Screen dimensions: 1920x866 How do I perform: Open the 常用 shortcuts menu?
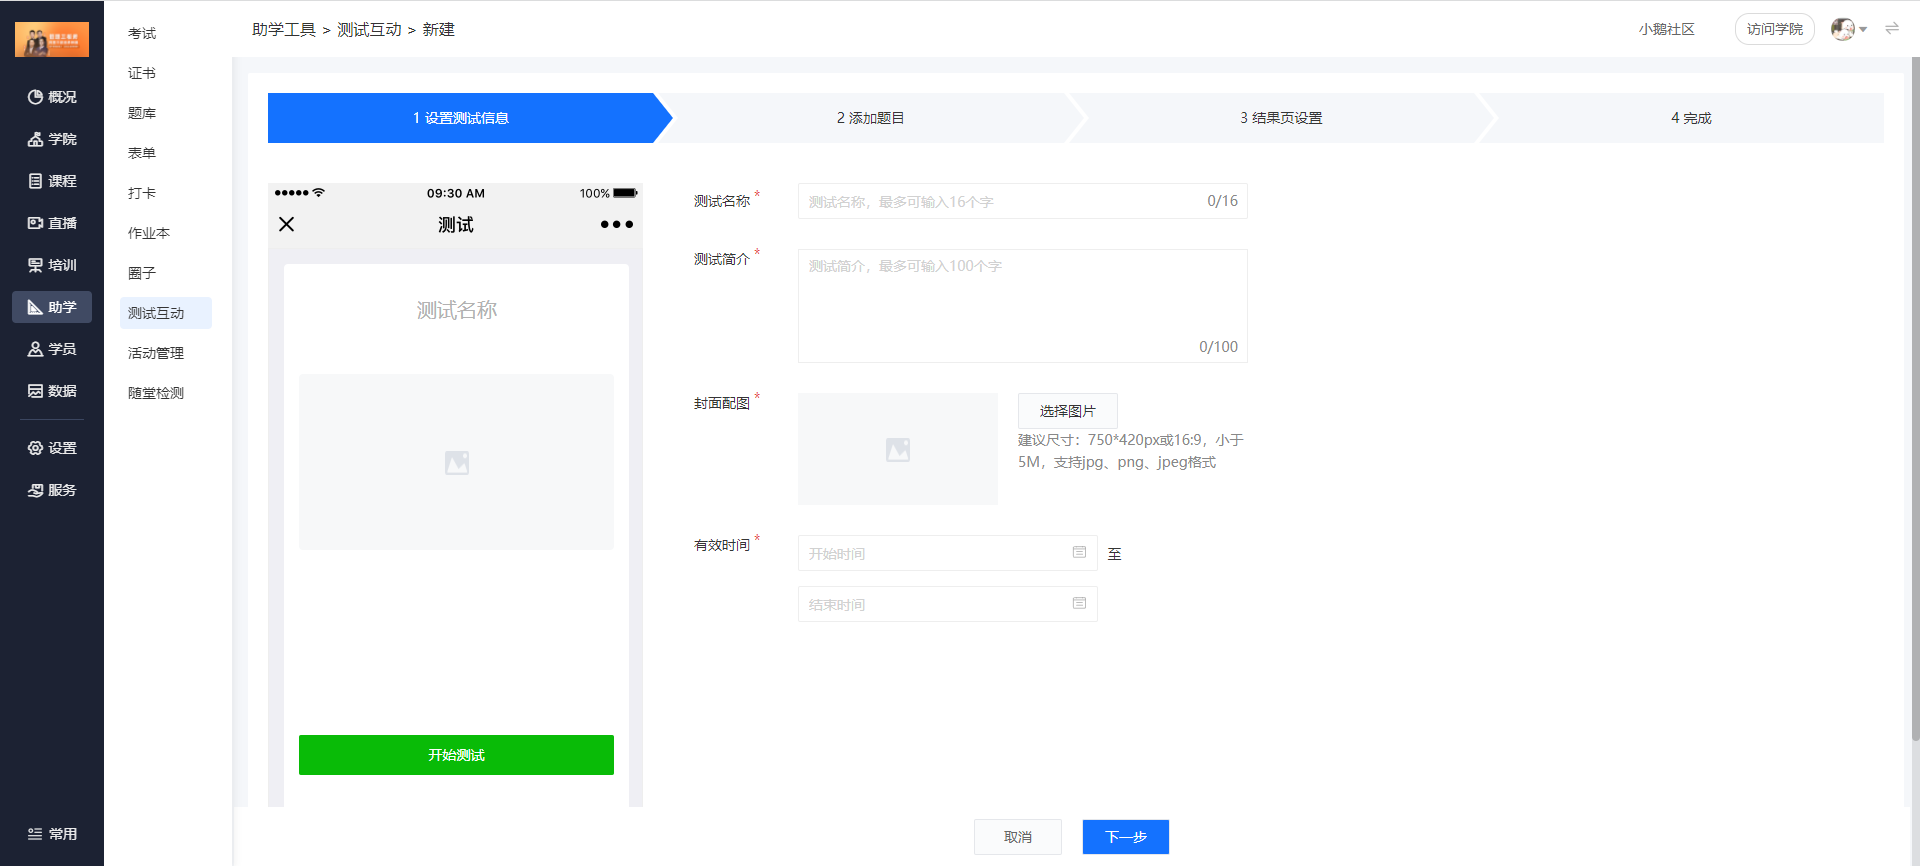pyautogui.click(x=52, y=834)
